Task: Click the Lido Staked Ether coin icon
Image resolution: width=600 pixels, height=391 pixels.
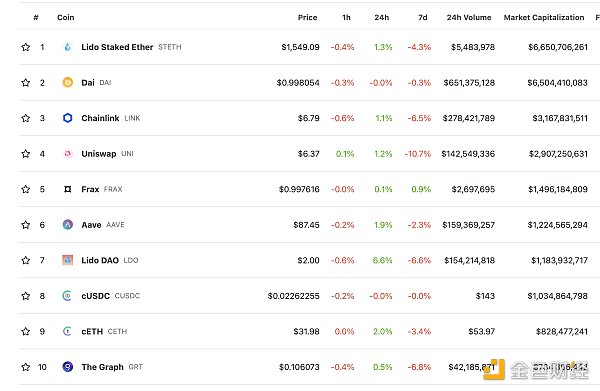Action: coord(67,47)
